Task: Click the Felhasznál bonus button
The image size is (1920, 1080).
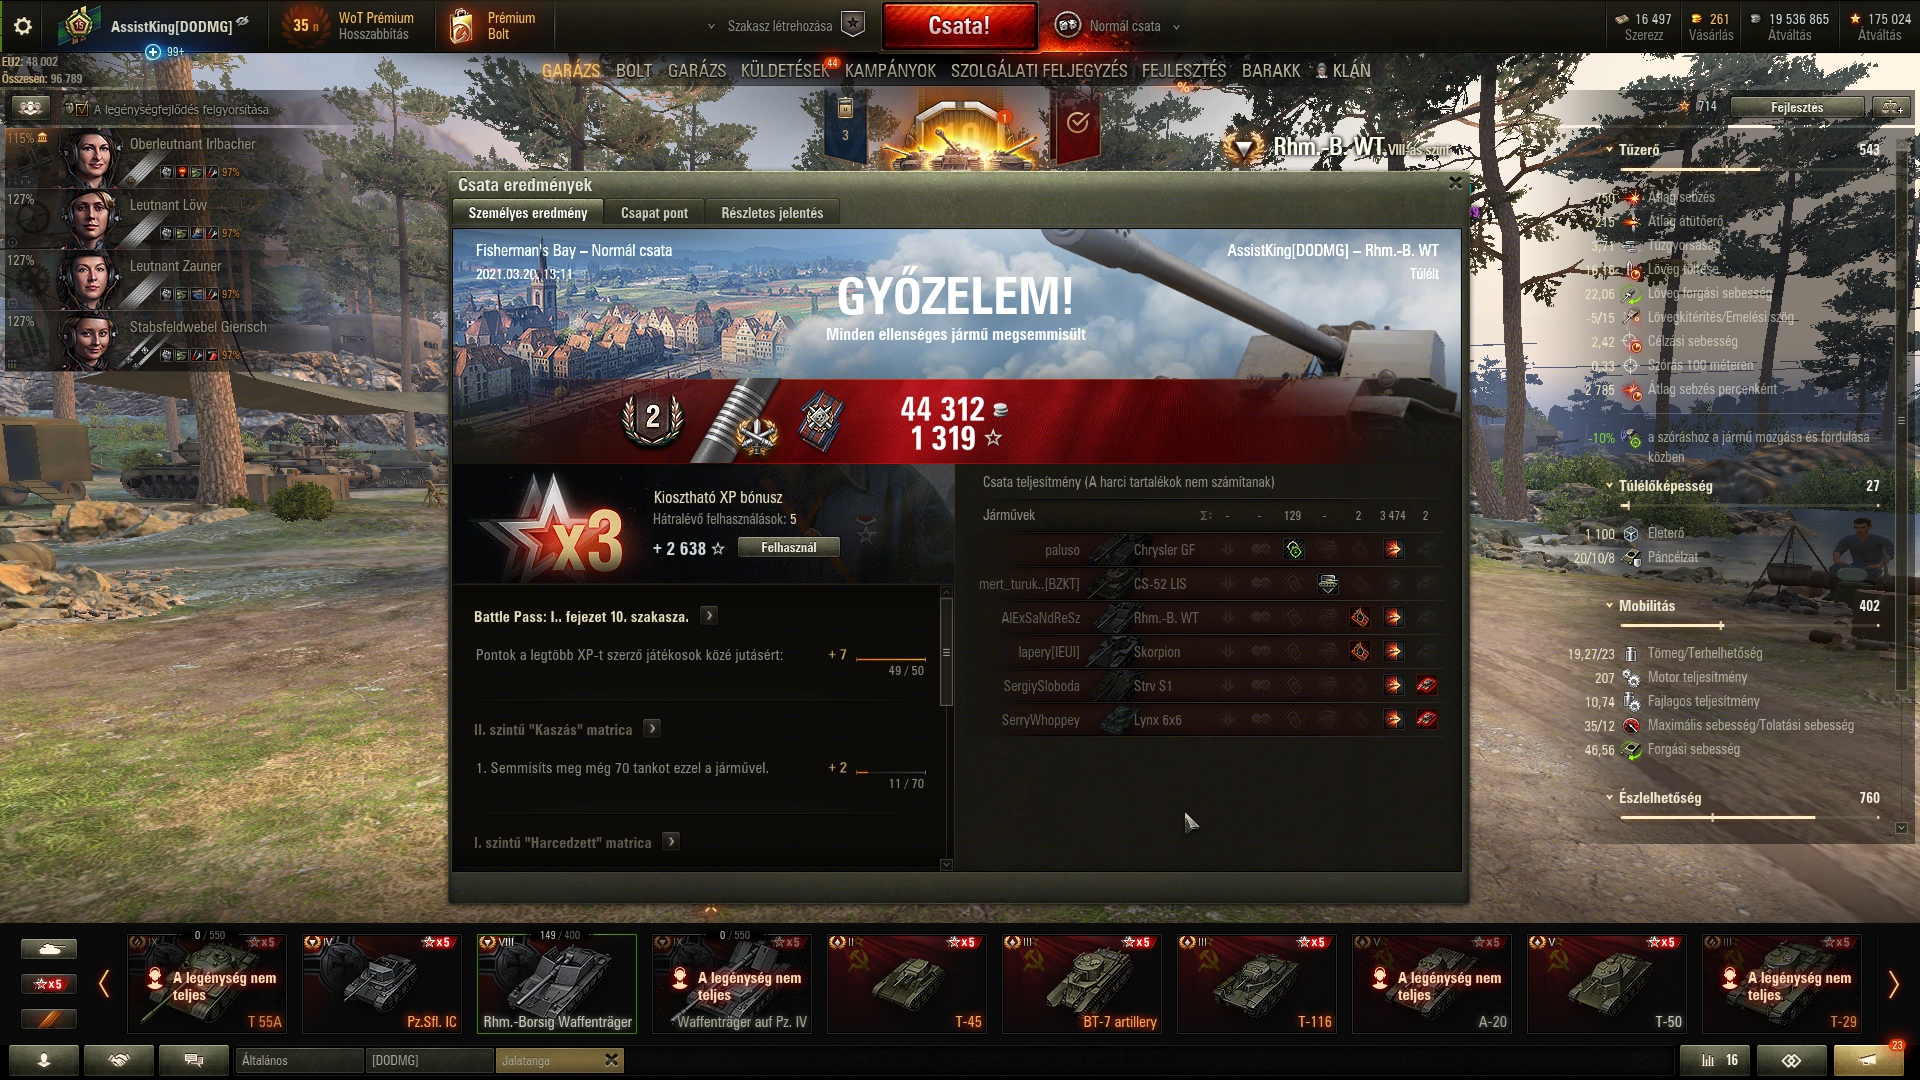Action: pos(789,547)
